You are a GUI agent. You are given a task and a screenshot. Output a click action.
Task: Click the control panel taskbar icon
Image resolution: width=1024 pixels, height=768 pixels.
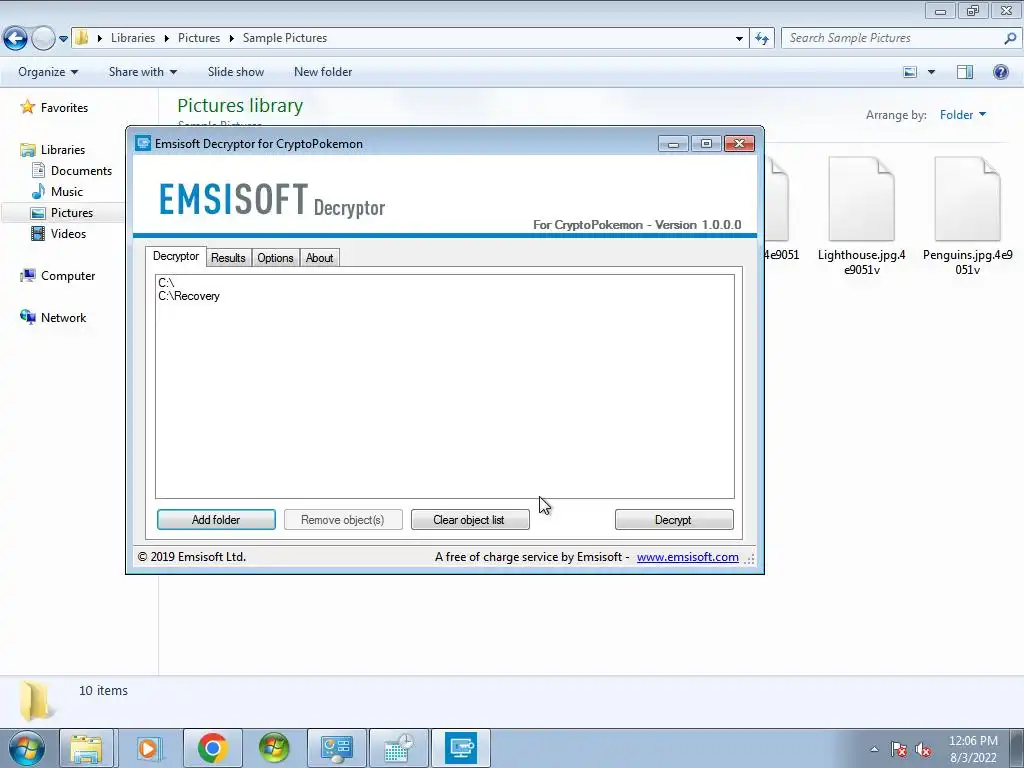[337, 748]
